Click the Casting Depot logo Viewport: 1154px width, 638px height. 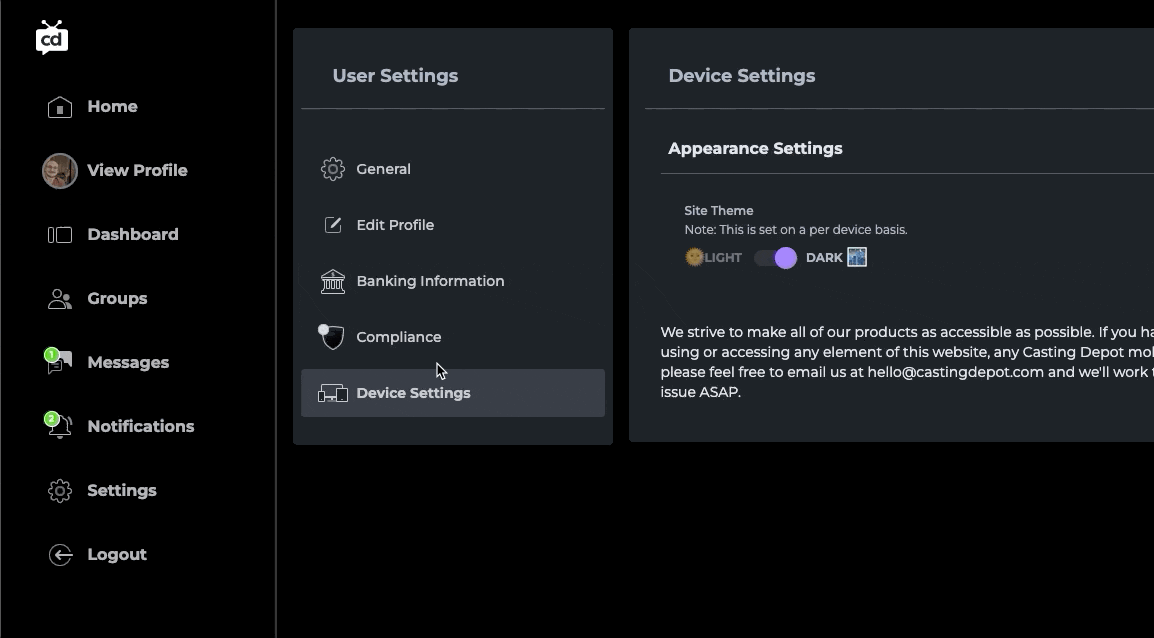[52, 37]
